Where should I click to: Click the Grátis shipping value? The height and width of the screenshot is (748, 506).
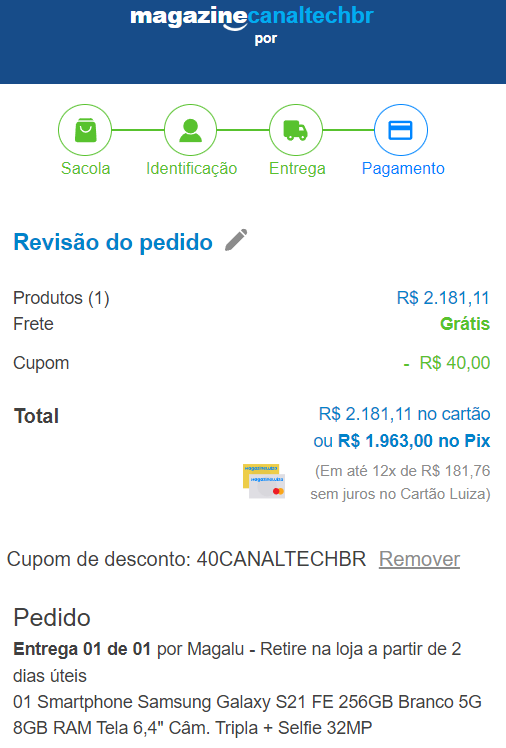tap(465, 324)
